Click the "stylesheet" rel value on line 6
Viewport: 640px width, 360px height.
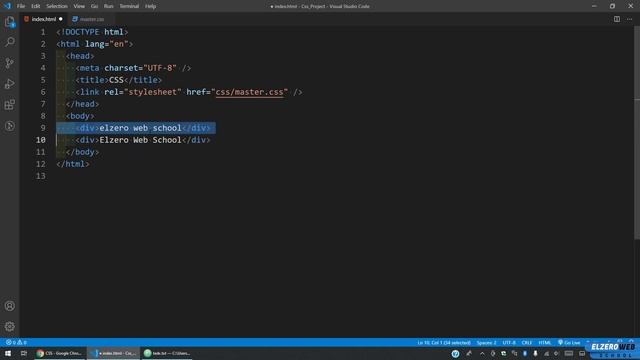tap(153, 92)
